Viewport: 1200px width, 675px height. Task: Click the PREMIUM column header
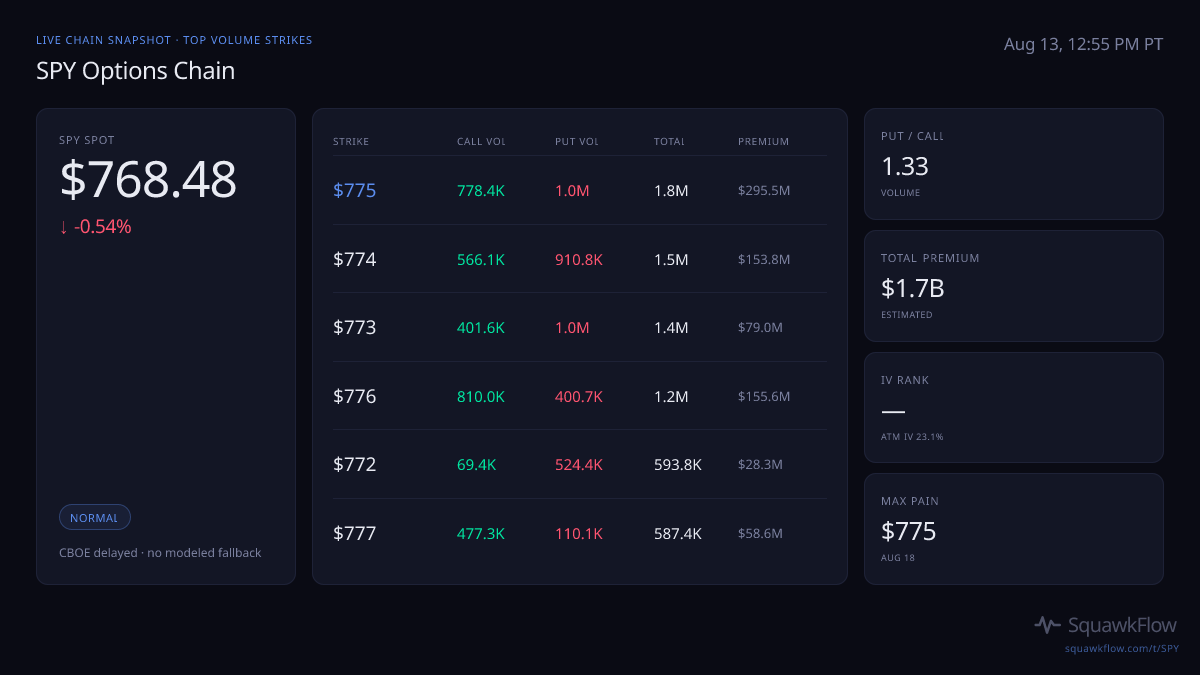[763, 142]
